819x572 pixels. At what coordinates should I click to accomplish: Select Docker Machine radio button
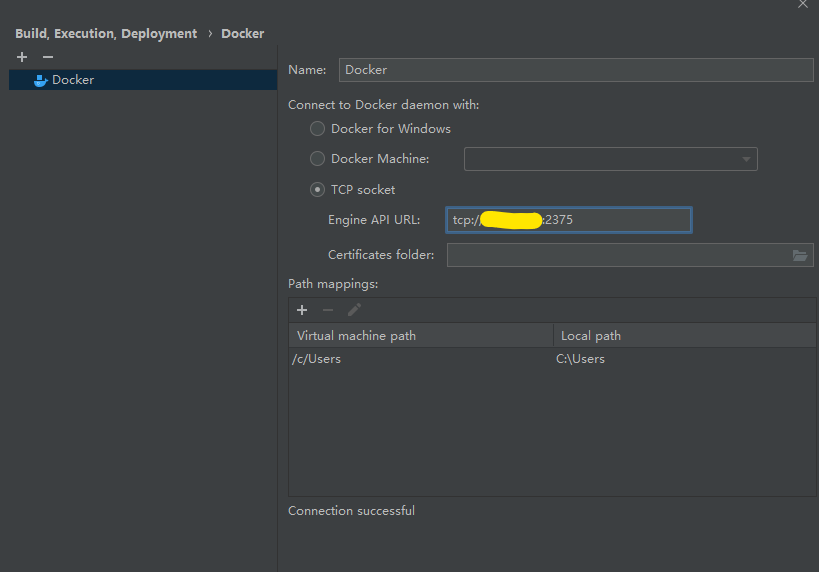(x=317, y=158)
